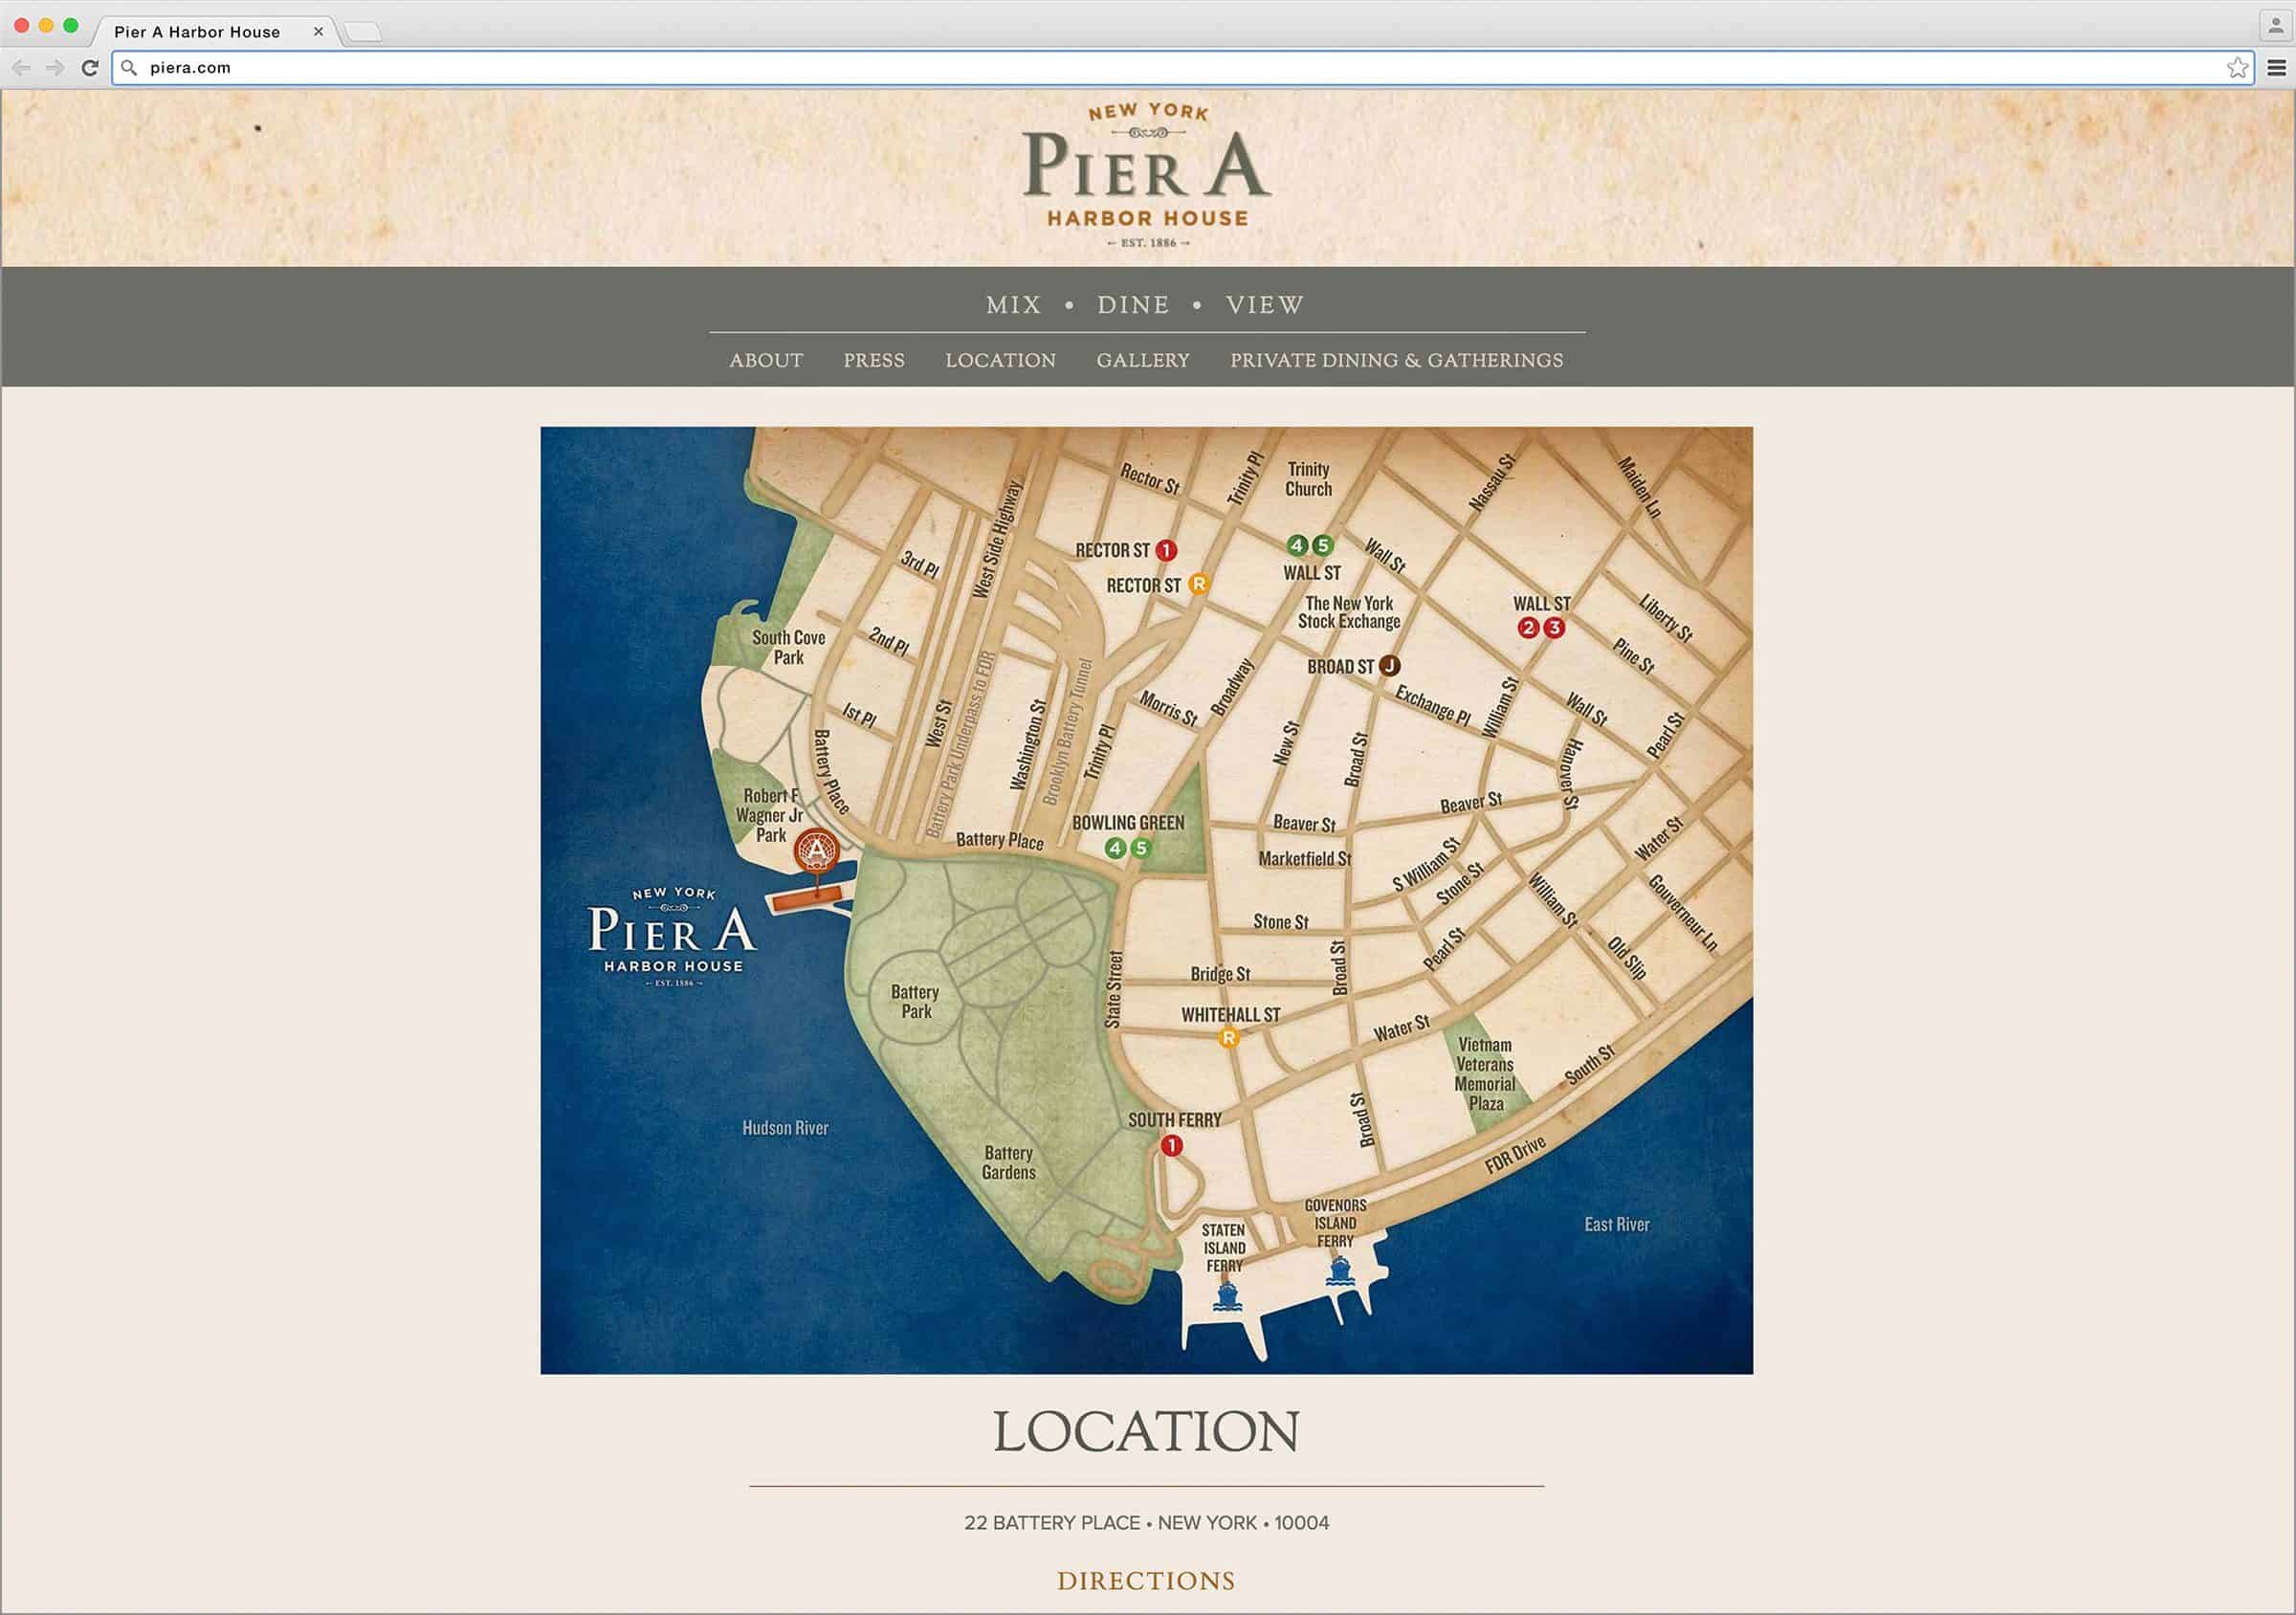Screen dimensions: 2296x1615
Task: Click the green 5 icon at Bowling Green
Action: (1141, 848)
